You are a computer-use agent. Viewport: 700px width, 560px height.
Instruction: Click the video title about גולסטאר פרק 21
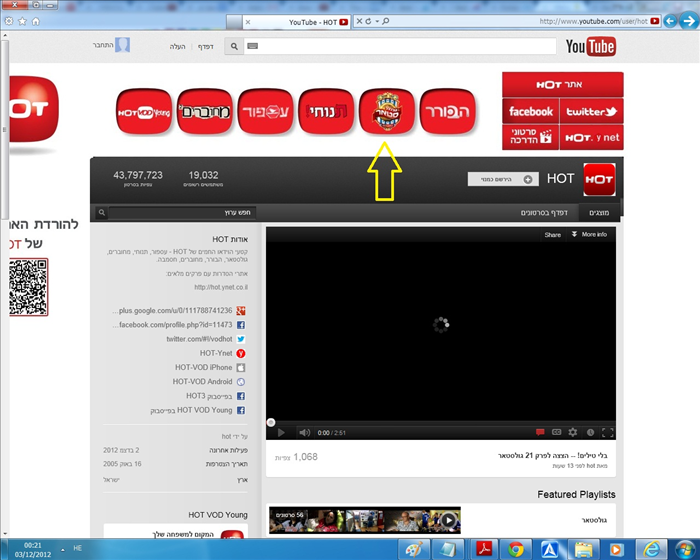pos(553,456)
